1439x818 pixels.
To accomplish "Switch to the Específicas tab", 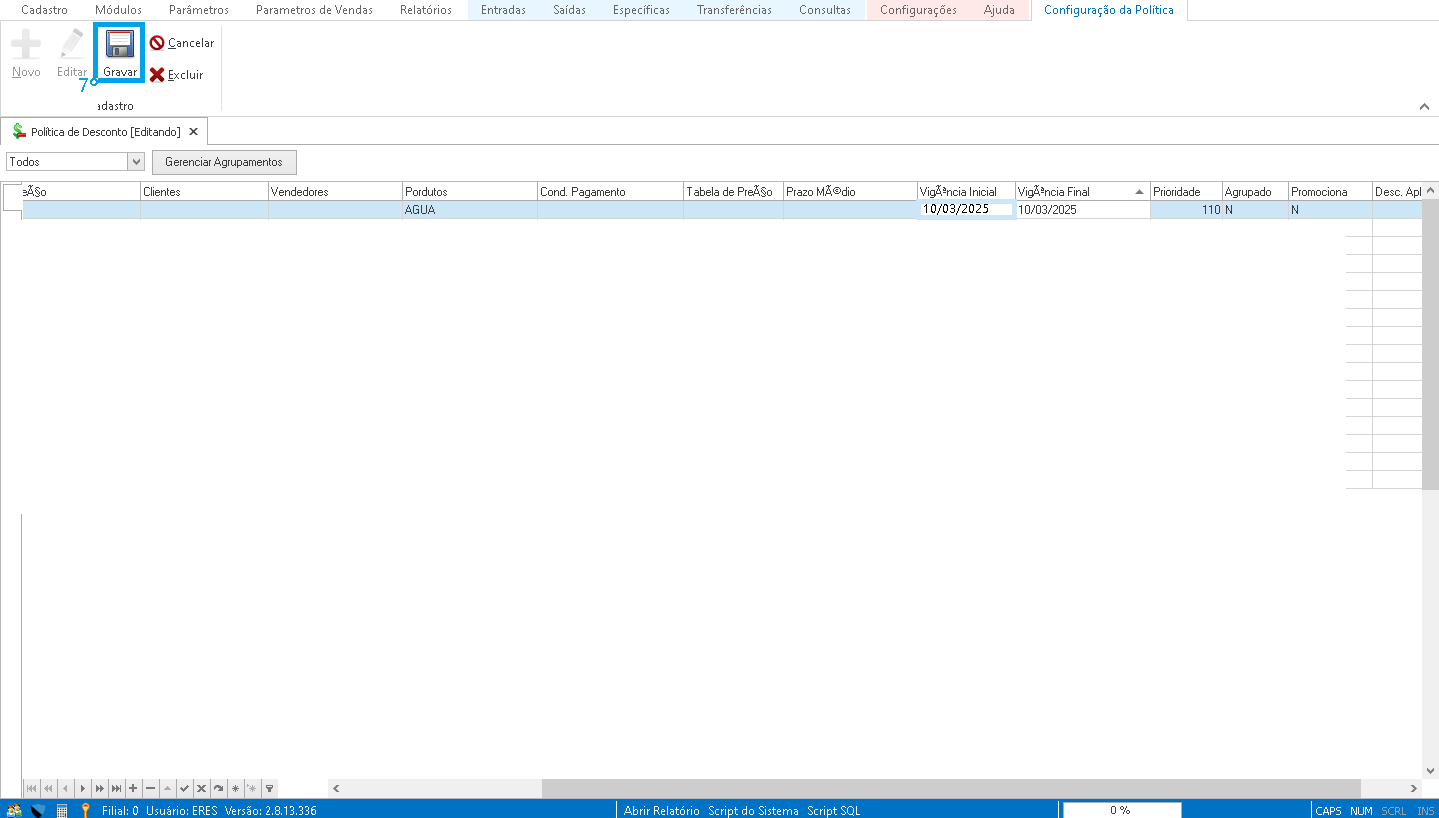I will (641, 10).
